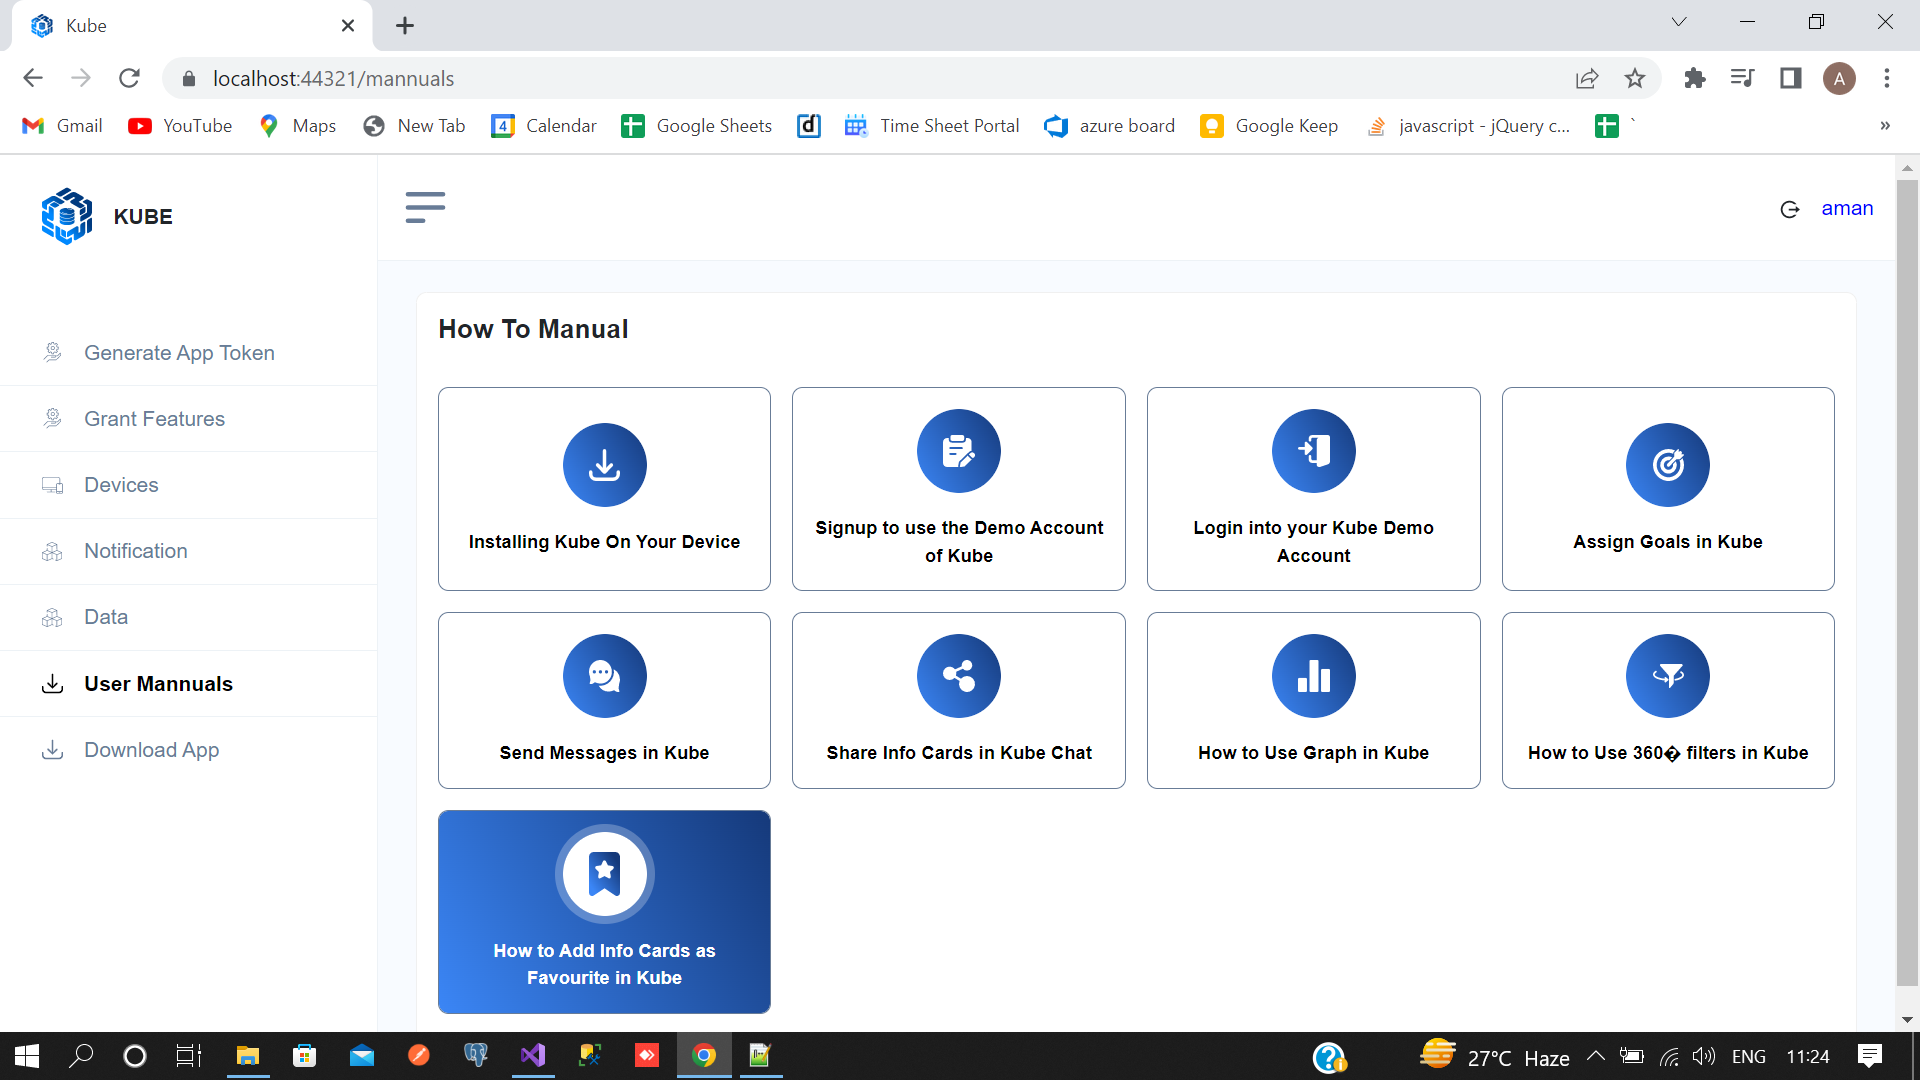The image size is (1920, 1080).
Task: Bookmark this page with the star icon
Action: tap(1635, 78)
